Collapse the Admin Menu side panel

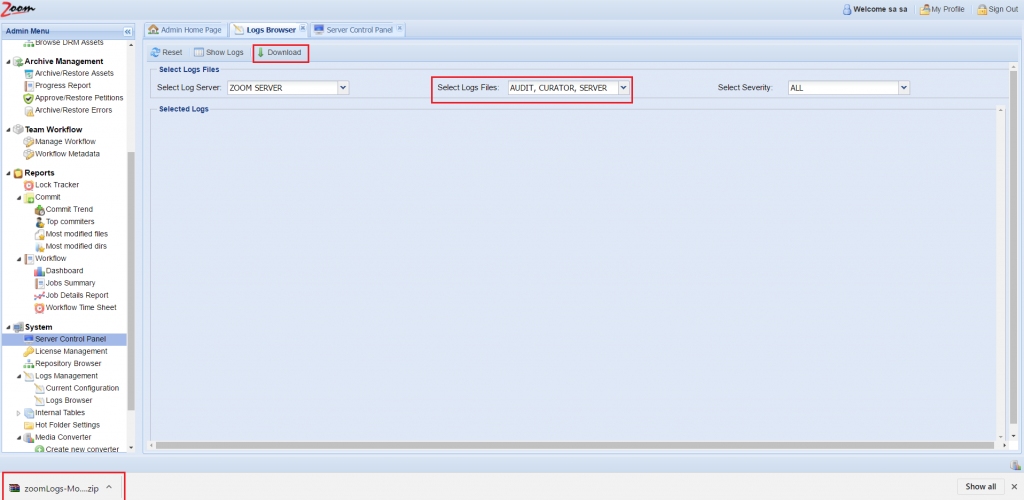[128, 31]
